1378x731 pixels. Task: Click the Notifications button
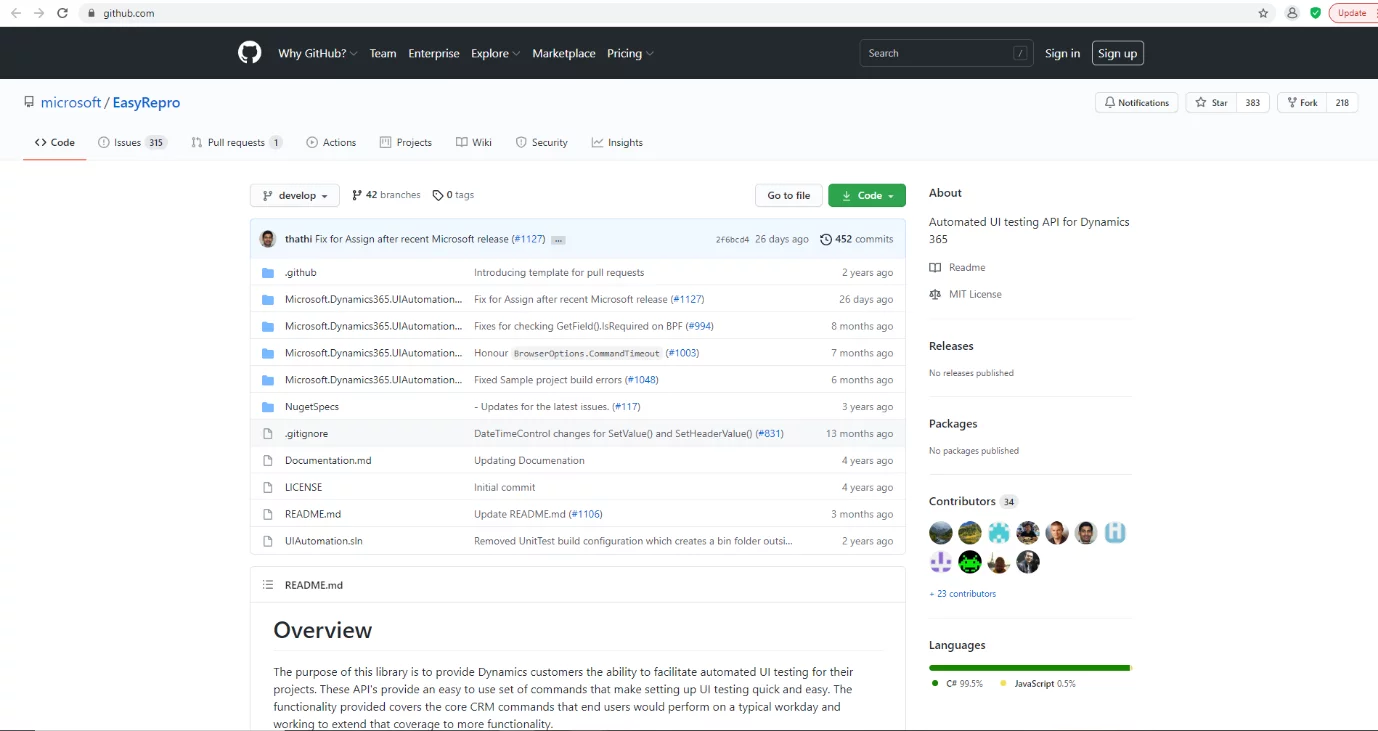pos(1137,103)
